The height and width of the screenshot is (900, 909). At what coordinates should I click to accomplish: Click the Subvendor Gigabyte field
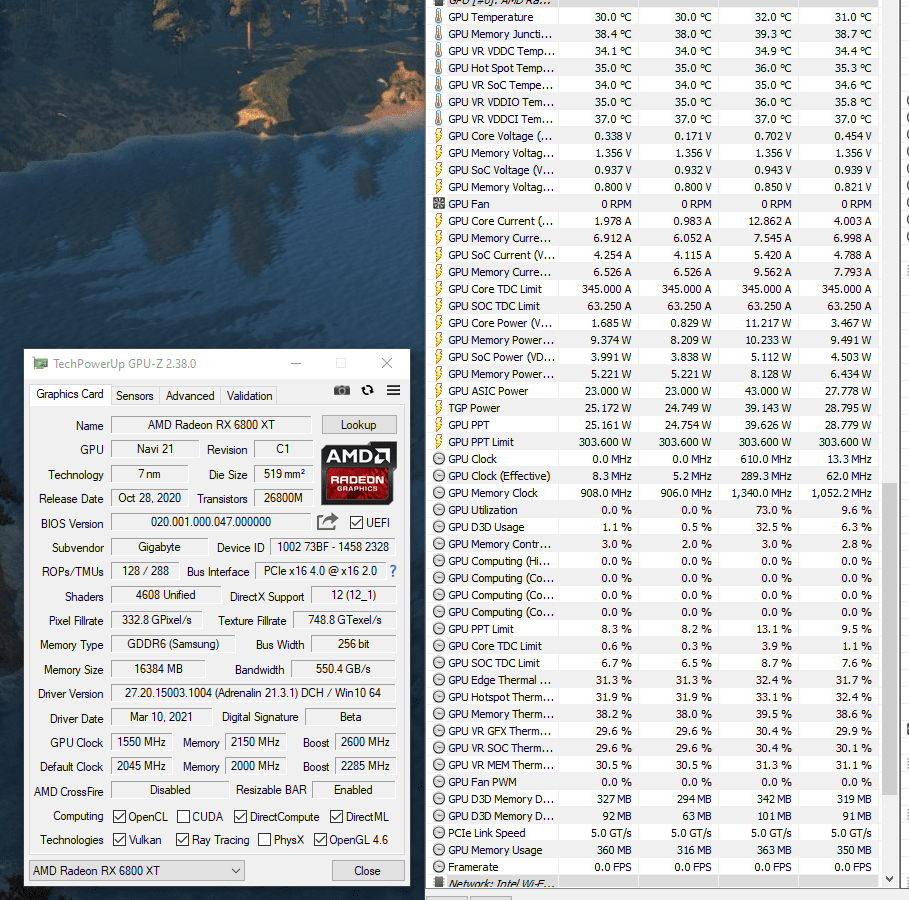click(x=159, y=547)
